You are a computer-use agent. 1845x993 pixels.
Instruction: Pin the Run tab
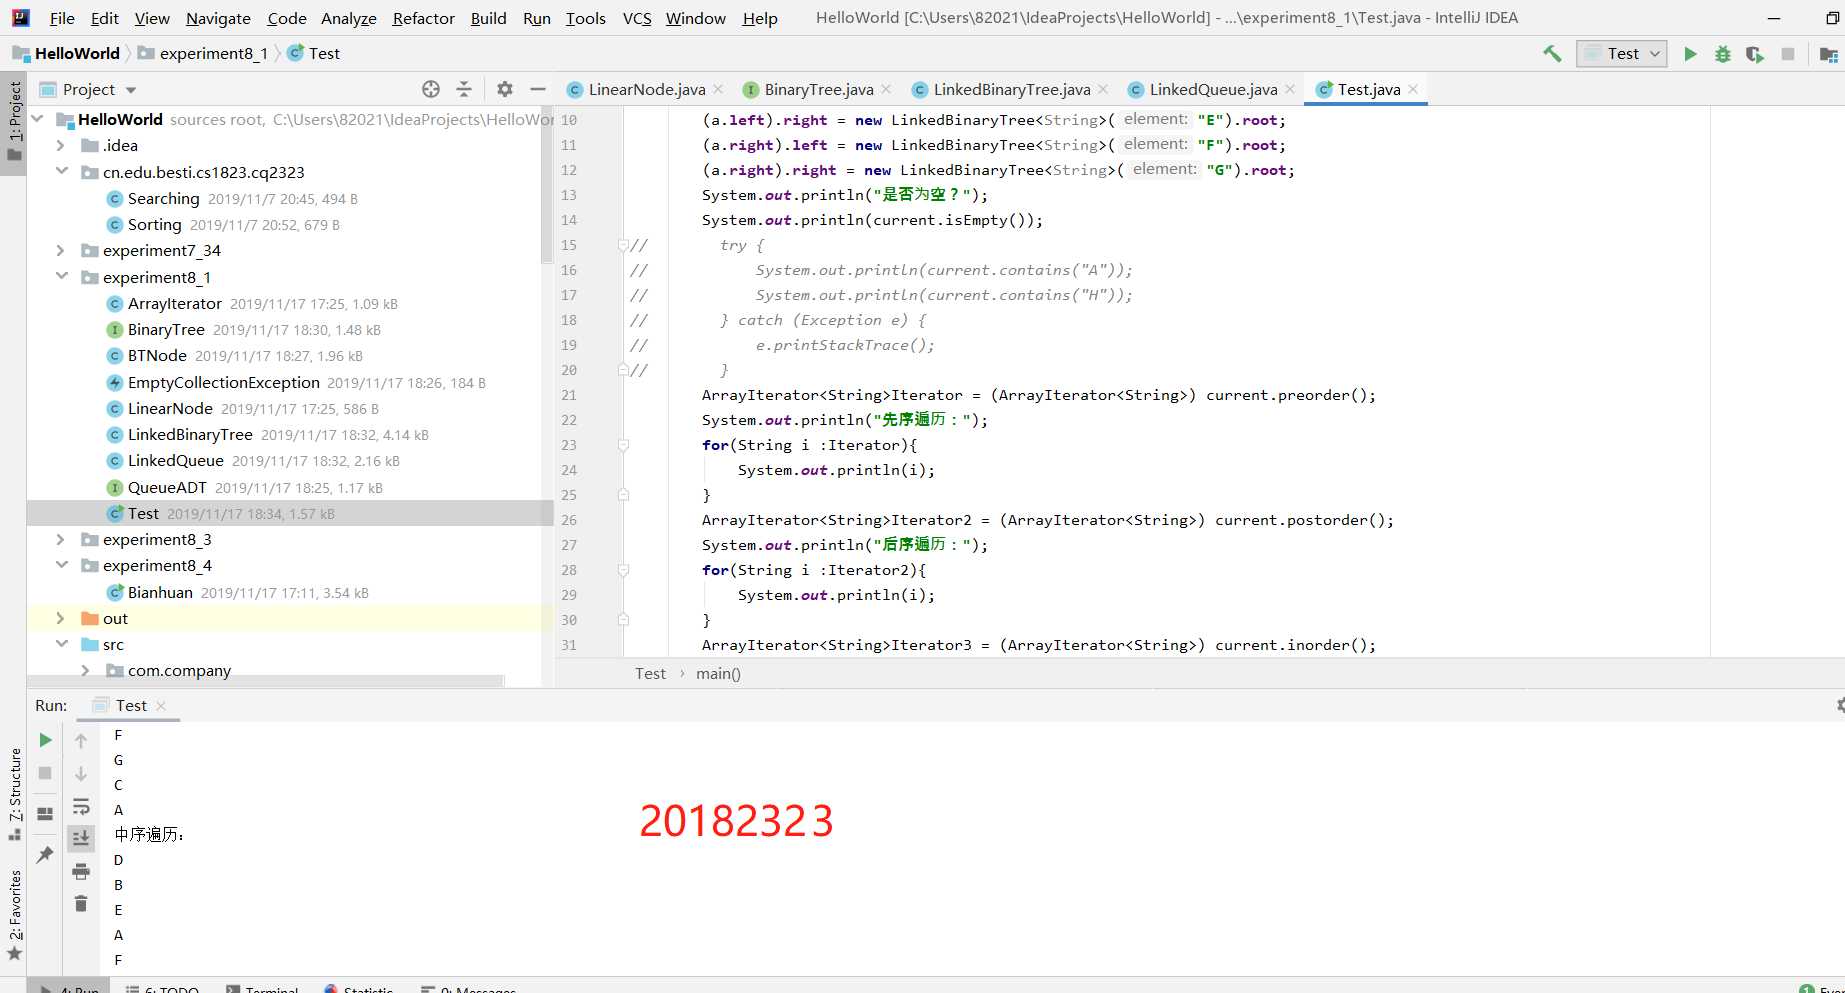point(45,855)
